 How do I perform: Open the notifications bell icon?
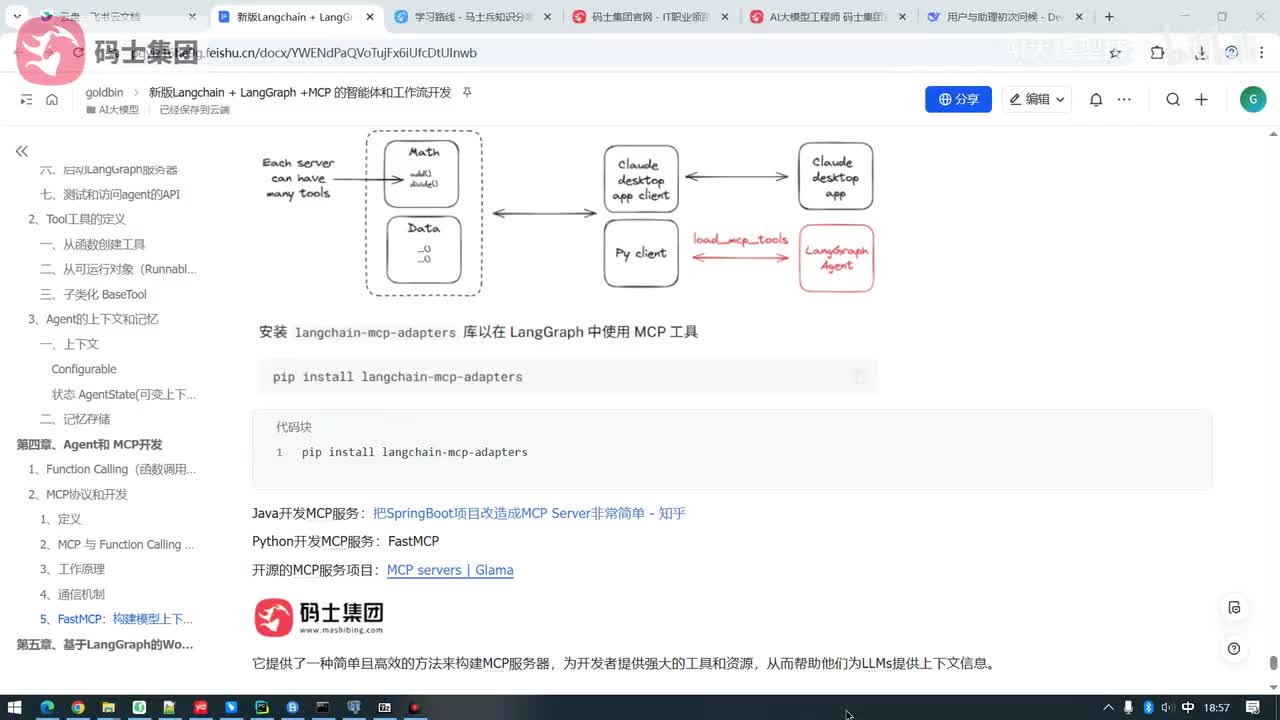(x=1096, y=99)
